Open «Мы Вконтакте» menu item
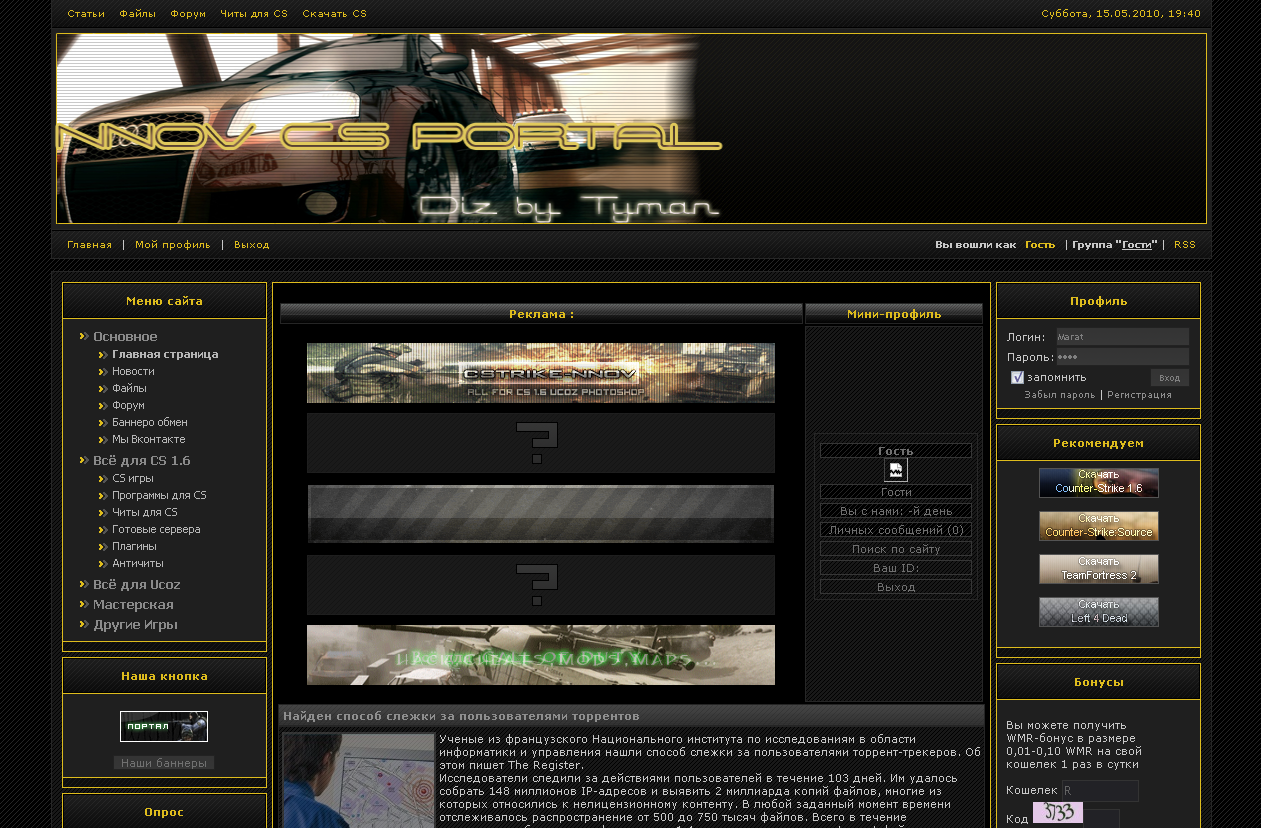This screenshot has height=828, width=1261. click(149, 440)
